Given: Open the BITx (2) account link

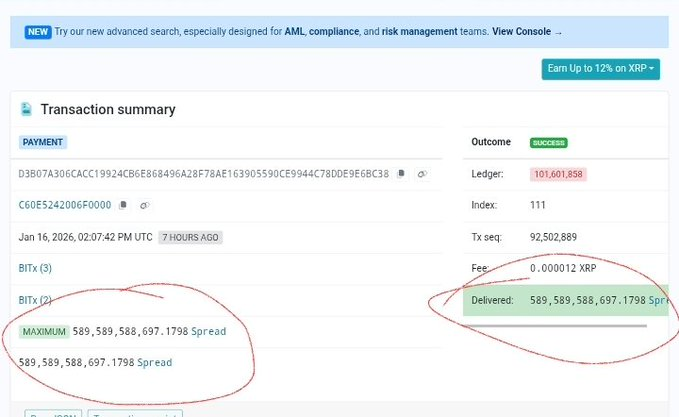Looking at the screenshot, I should (x=35, y=300).
